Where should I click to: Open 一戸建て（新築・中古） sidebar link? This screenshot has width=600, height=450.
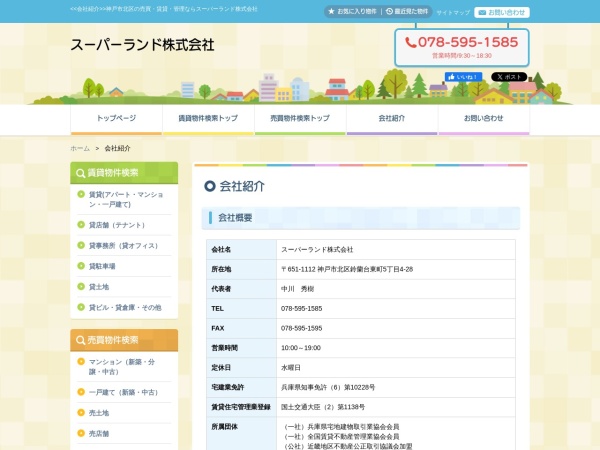(x=123, y=392)
